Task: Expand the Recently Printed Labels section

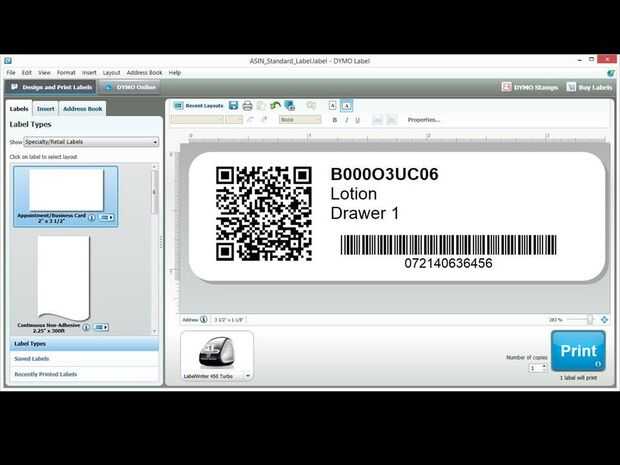Action: pyautogui.click(x=84, y=374)
